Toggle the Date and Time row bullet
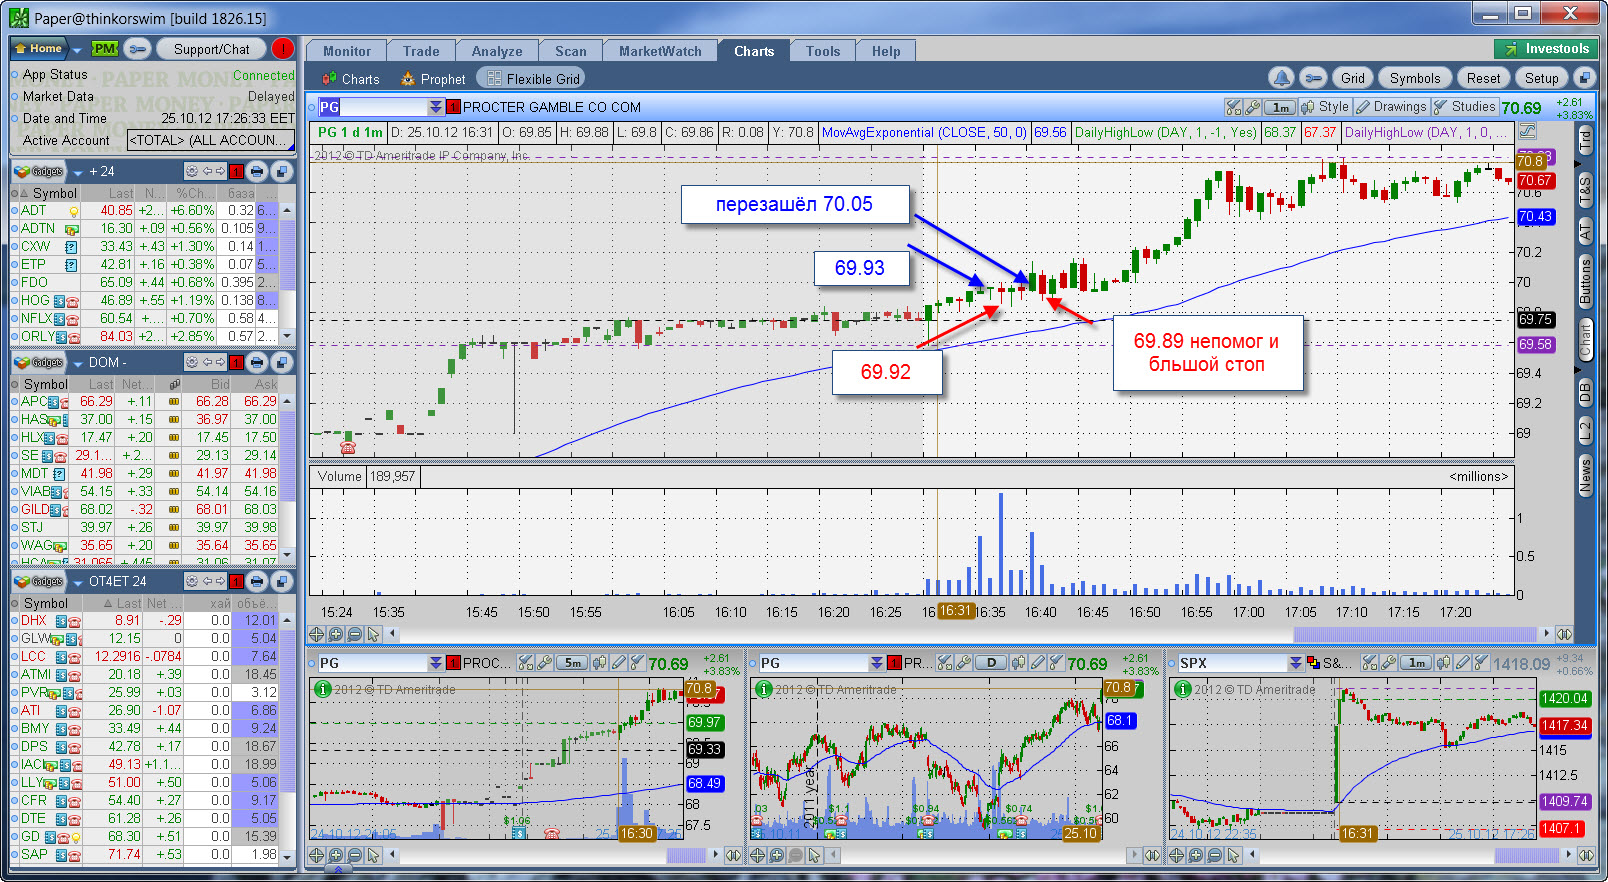 15,119
